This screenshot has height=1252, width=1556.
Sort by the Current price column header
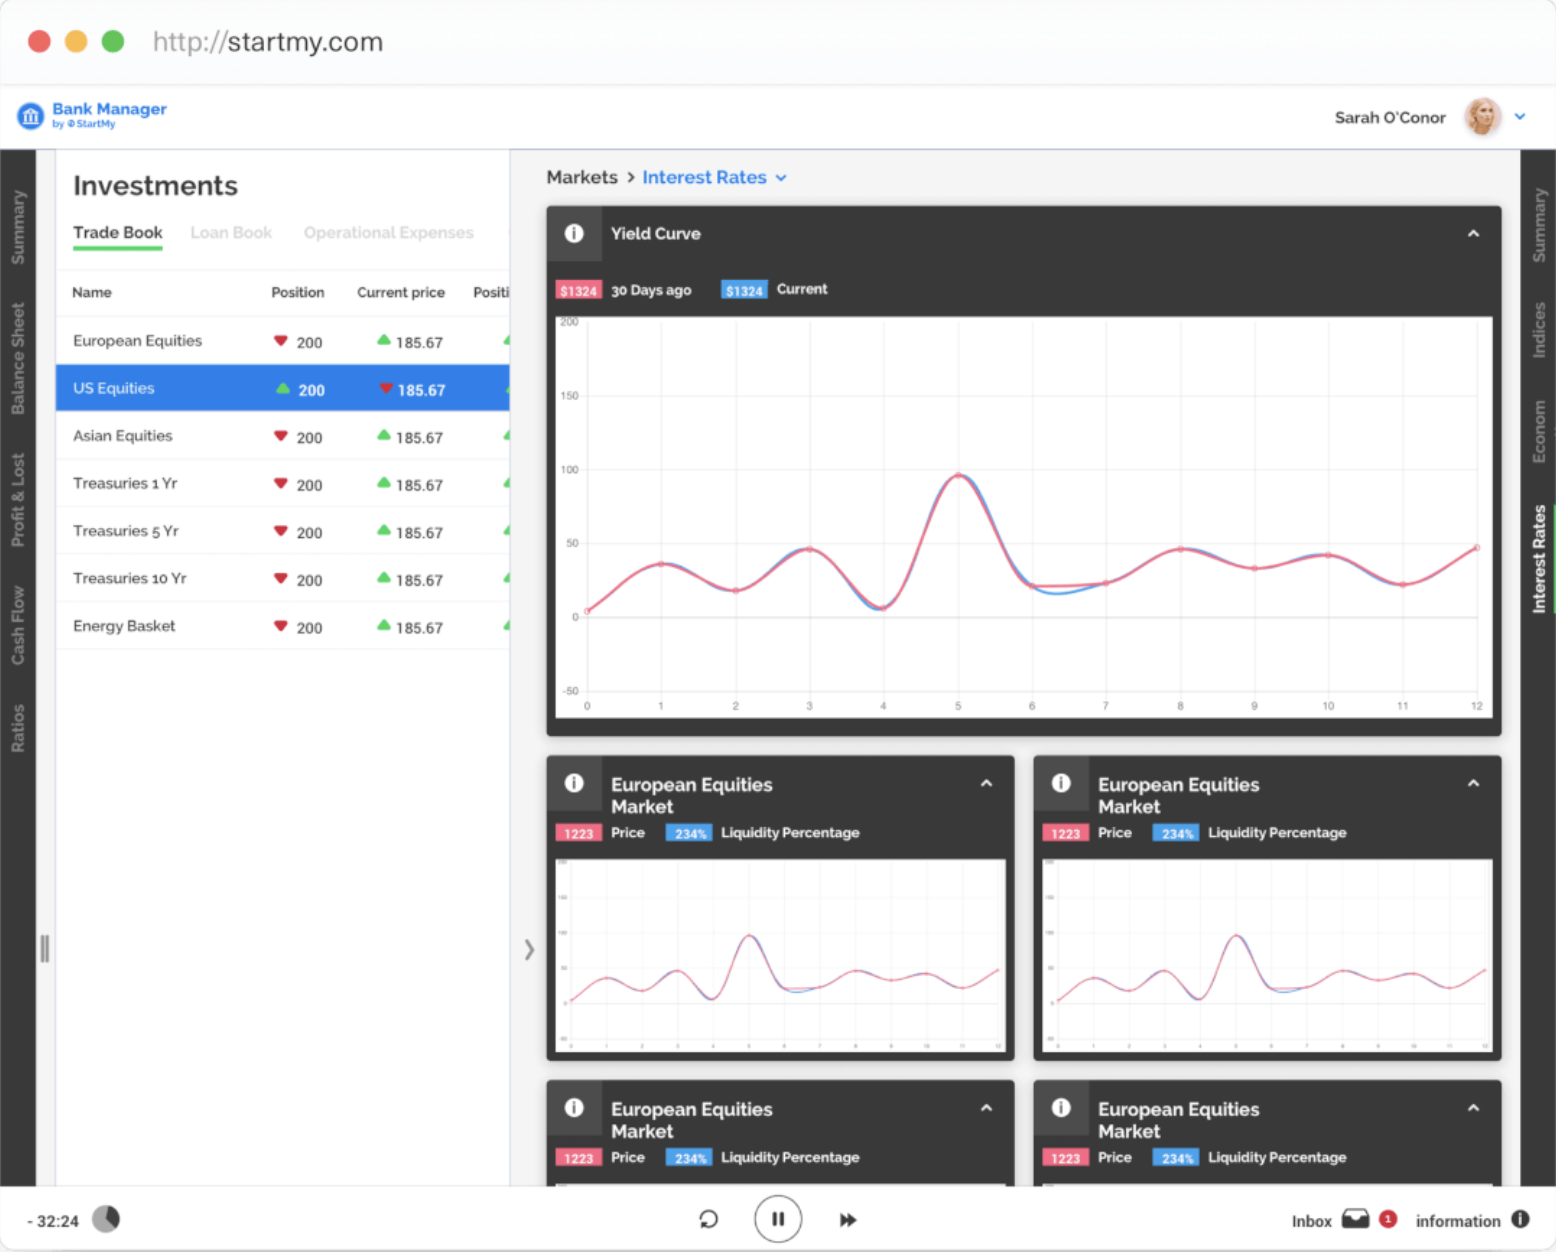(x=401, y=292)
